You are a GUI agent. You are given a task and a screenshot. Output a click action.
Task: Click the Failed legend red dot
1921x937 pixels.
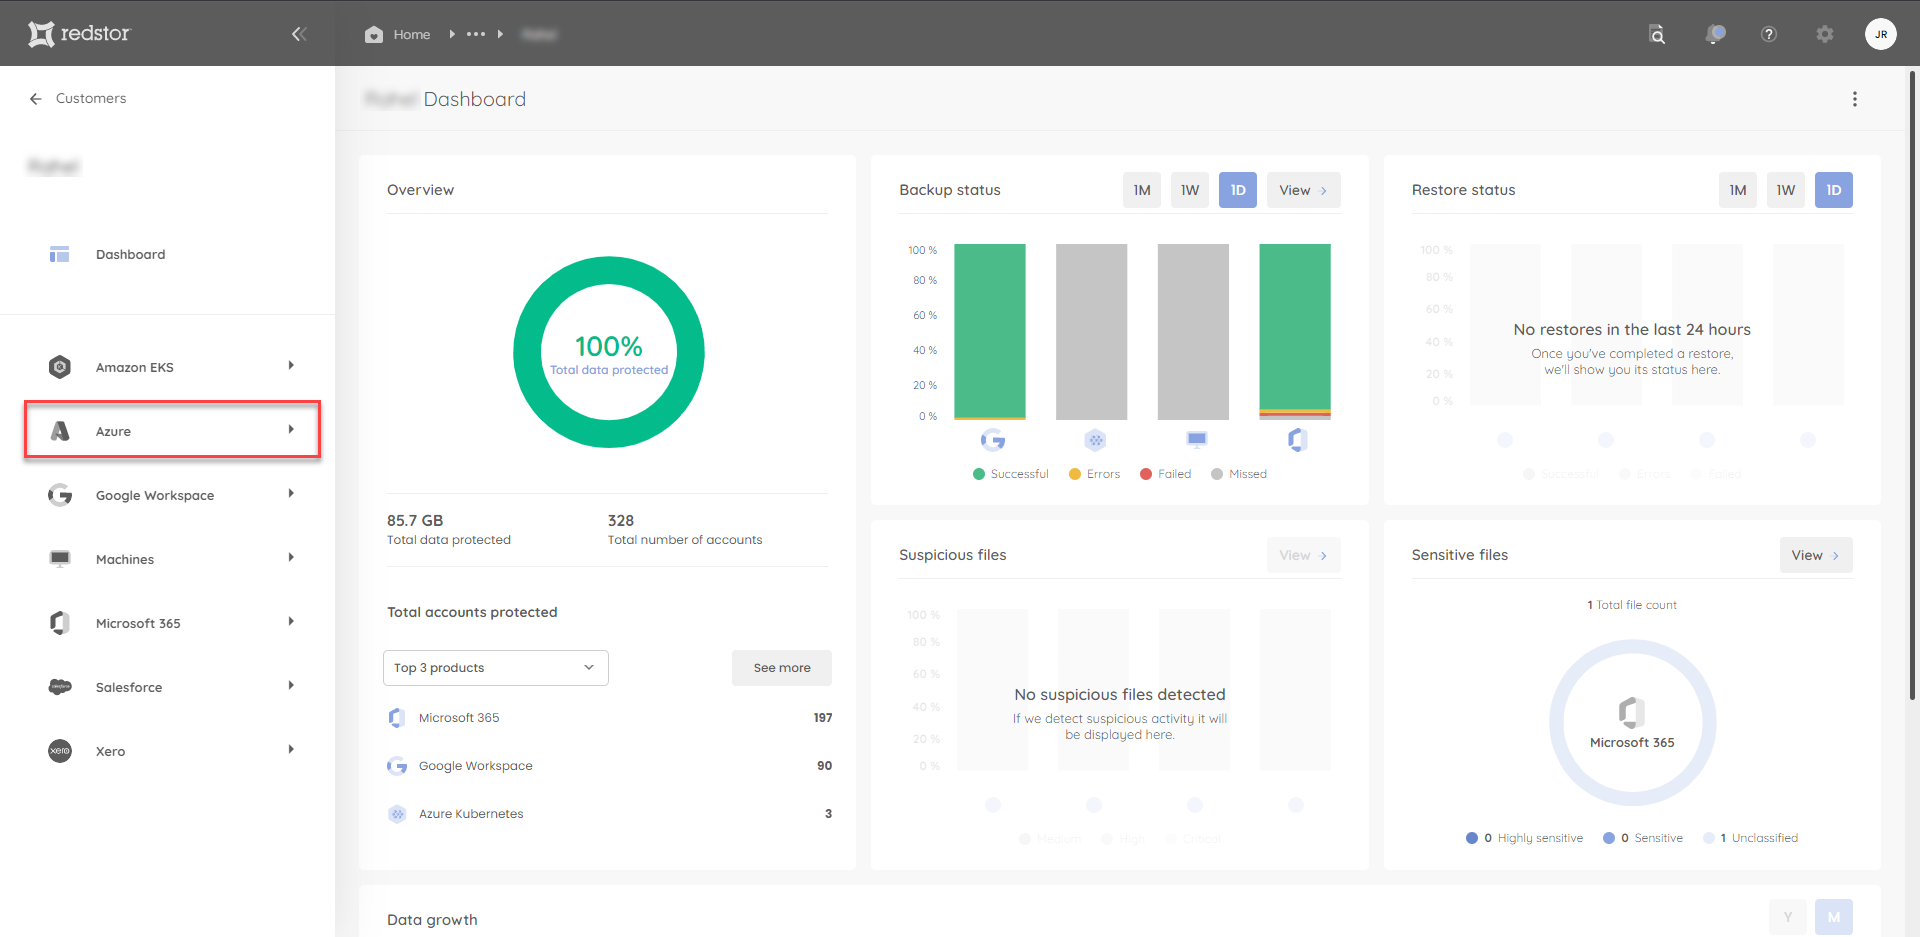point(1146,474)
